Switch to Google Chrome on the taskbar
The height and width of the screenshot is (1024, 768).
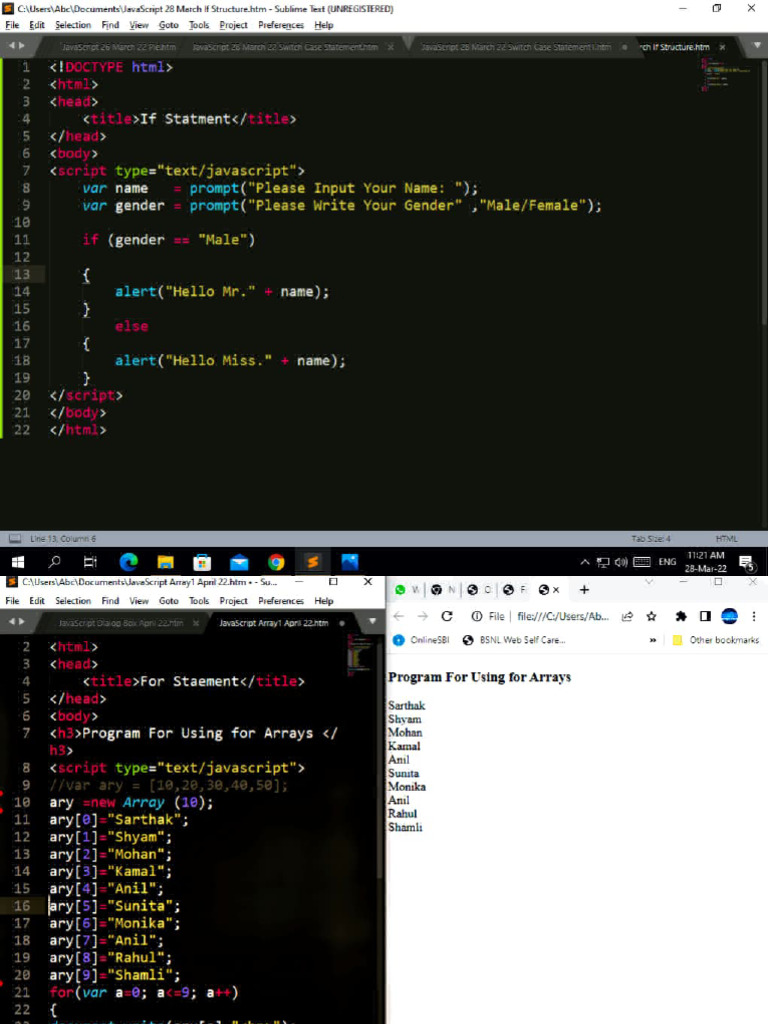pyautogui.click(x=276, y=562)
